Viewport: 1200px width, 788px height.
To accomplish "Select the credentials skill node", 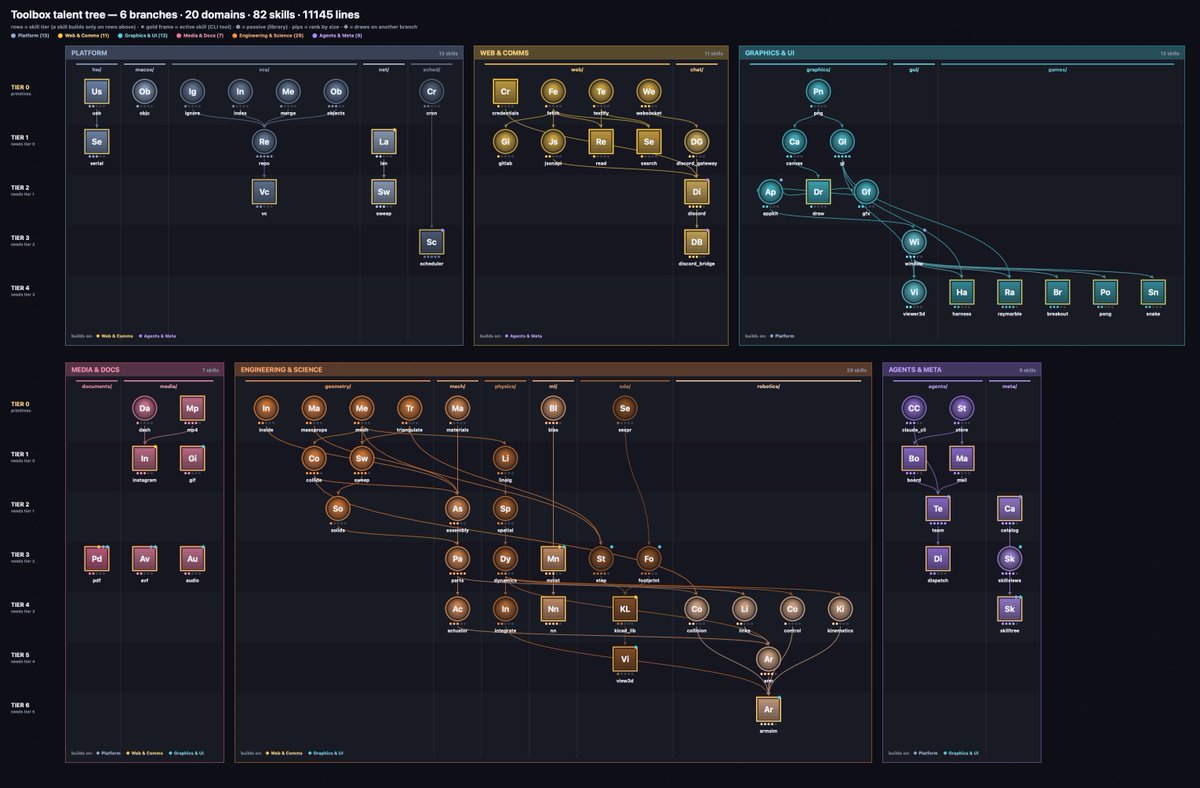I will click(506, 92).
